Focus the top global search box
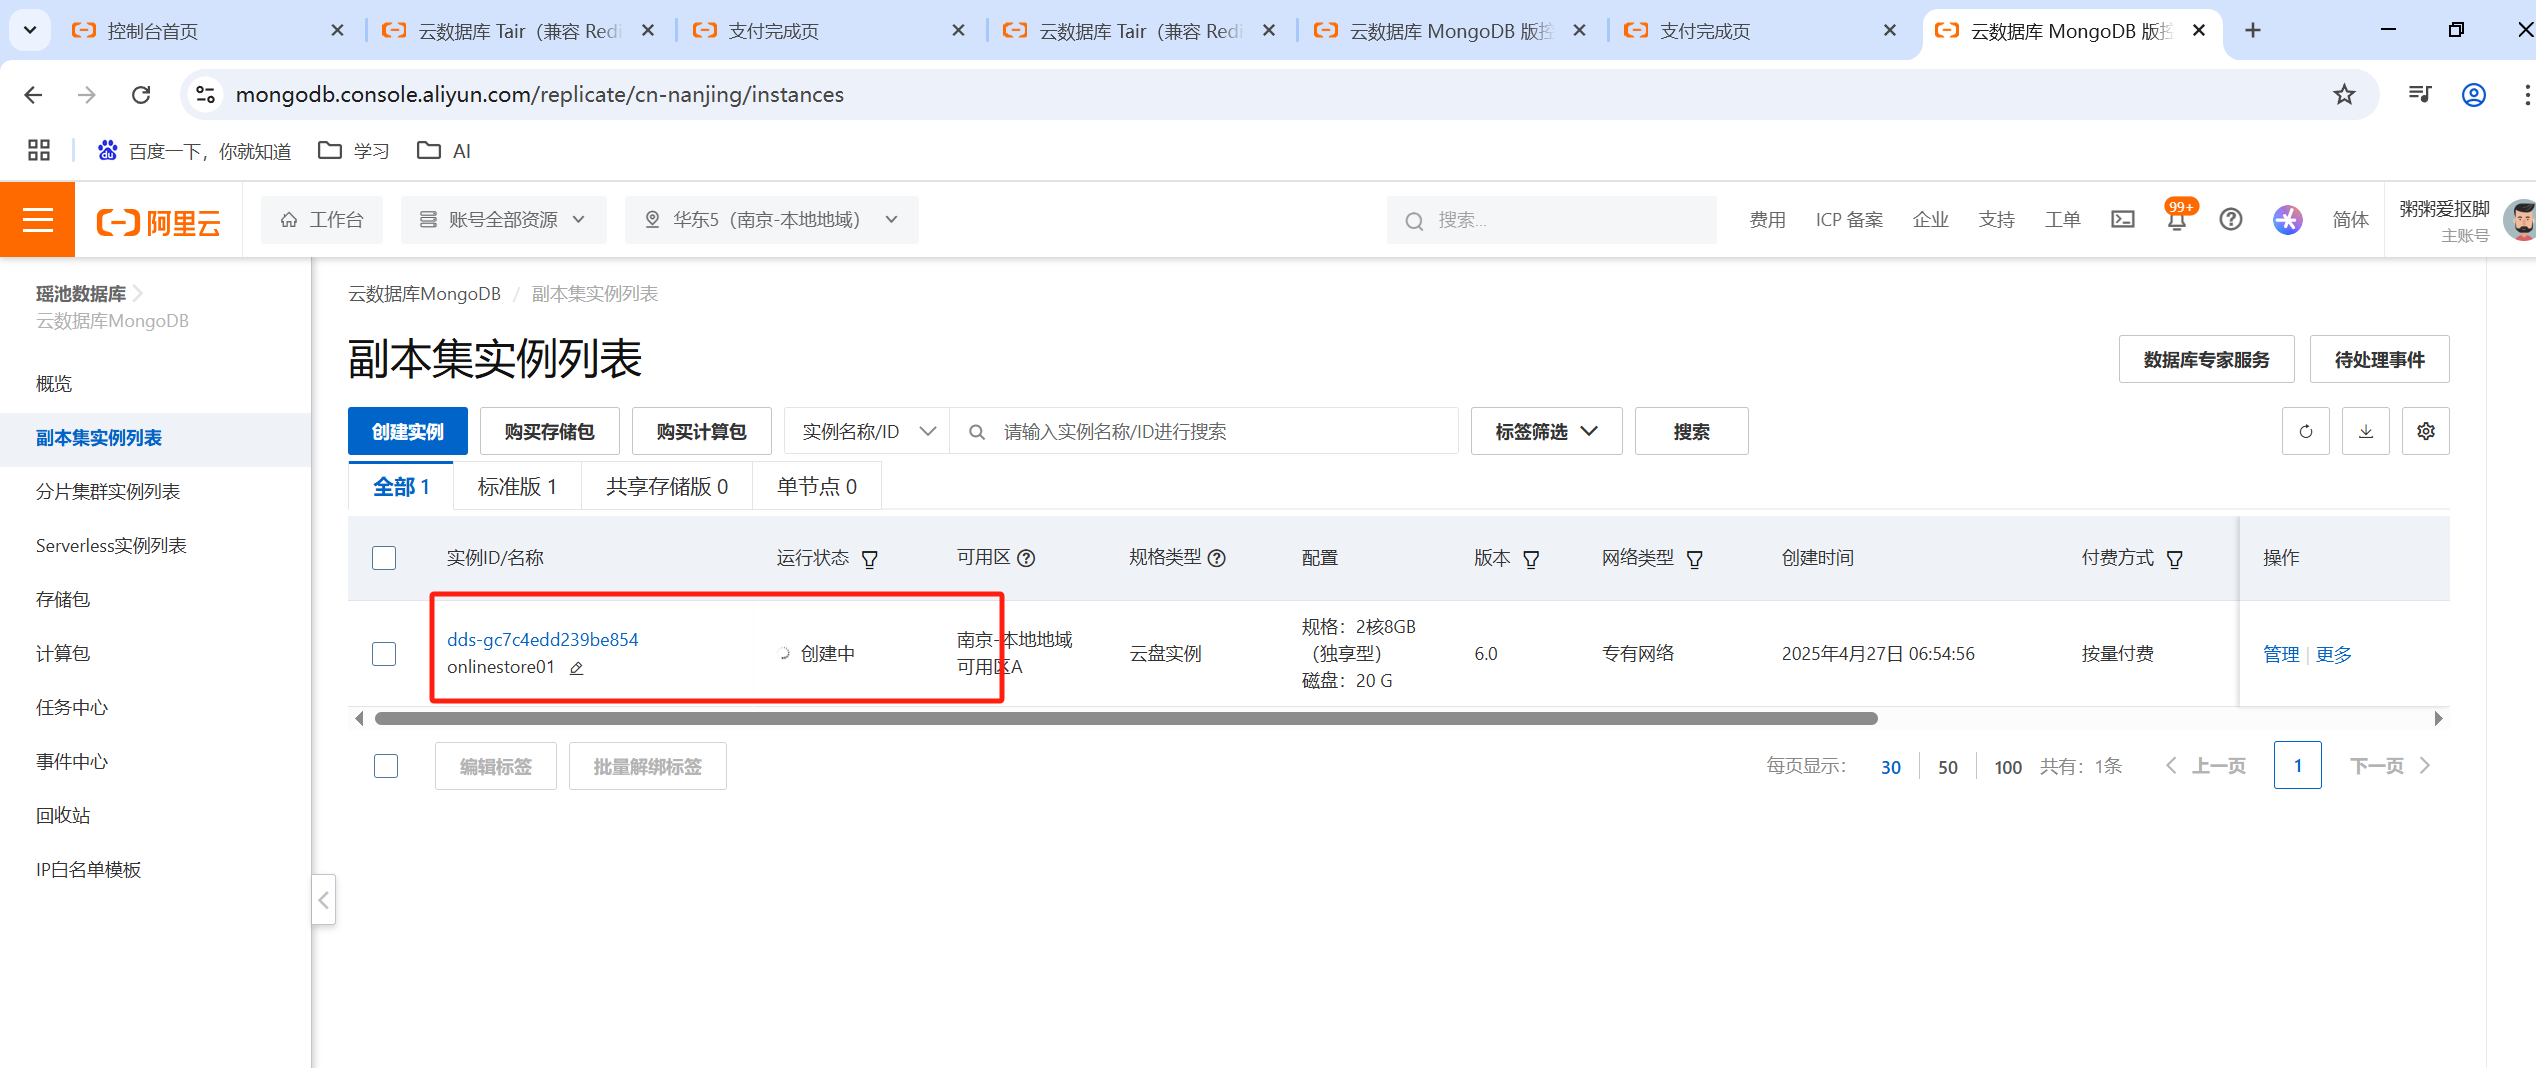The width and height of the screenshot is (2536, 1068). pos(1552,220)
